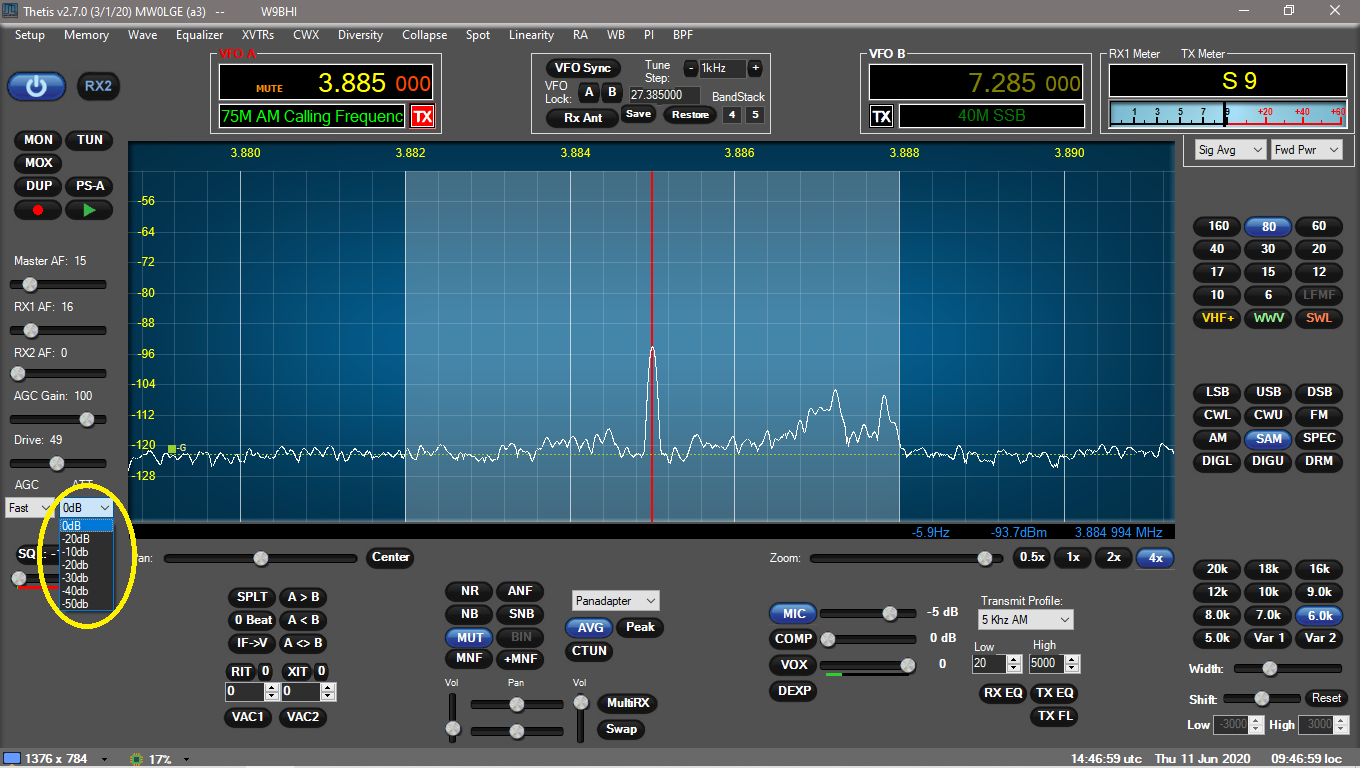
Task: Increase tune step with the plus button
Action: (x=755, y=68)
